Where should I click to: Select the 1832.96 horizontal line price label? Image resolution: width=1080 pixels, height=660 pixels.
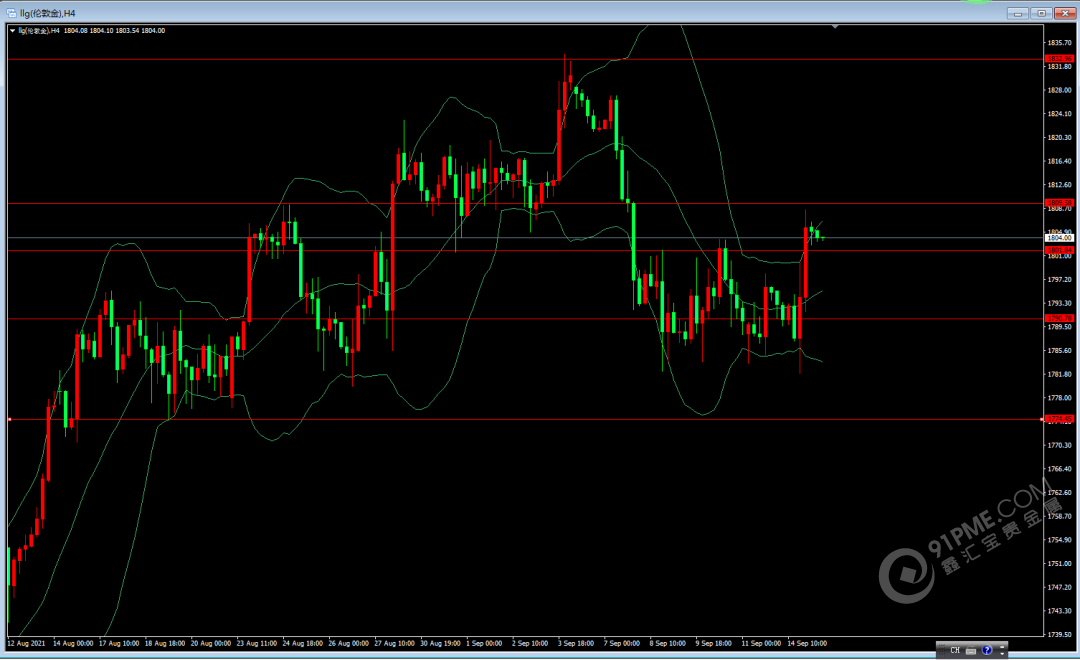(1059, 59)
